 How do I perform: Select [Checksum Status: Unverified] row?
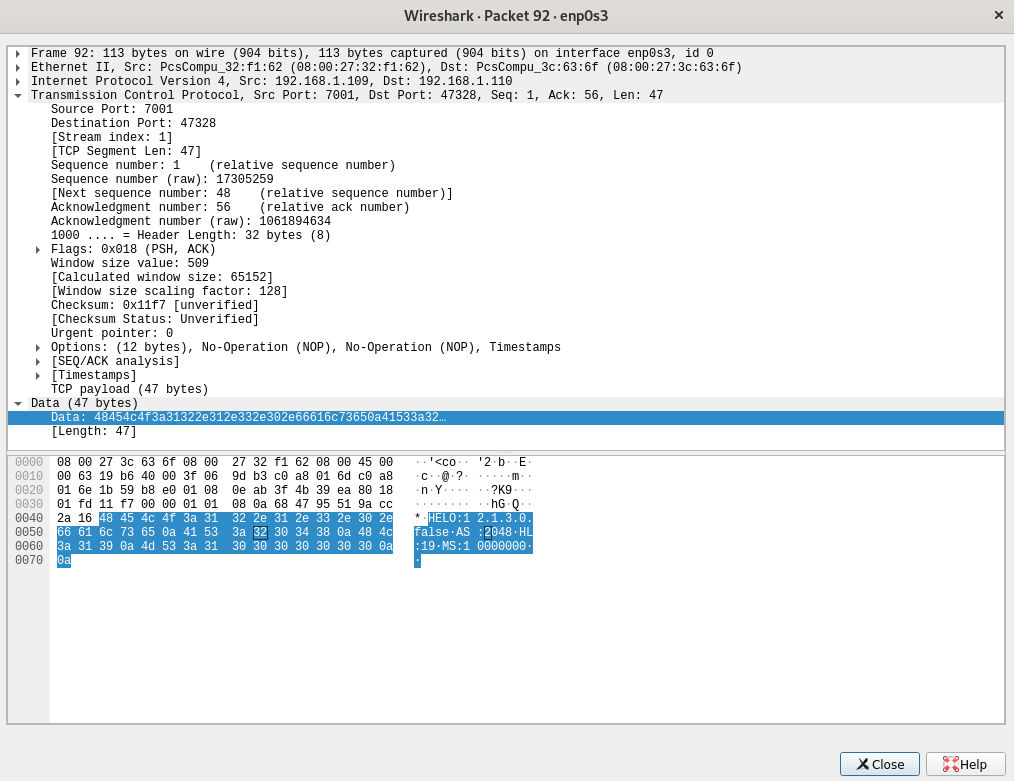tap(506, 319)
